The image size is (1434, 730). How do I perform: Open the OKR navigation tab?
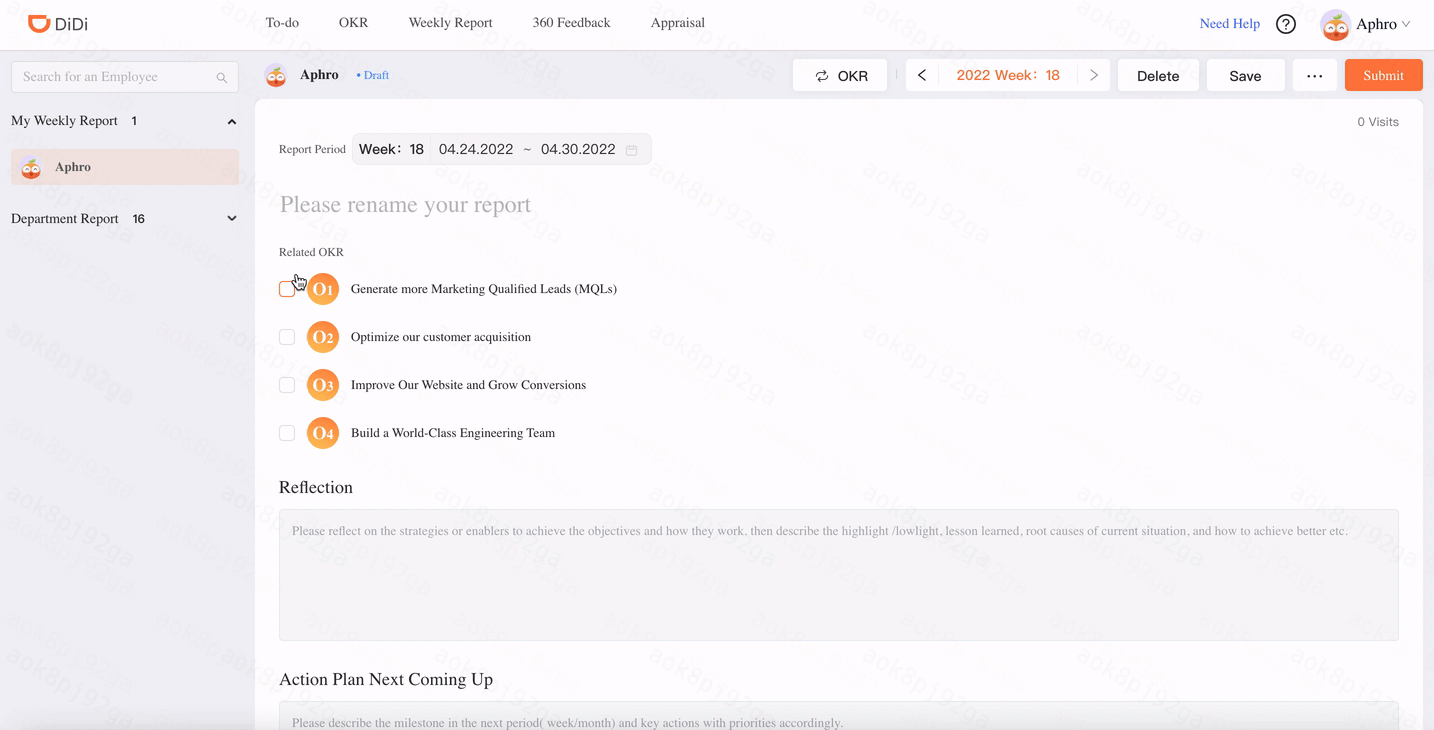pos(353,23)
